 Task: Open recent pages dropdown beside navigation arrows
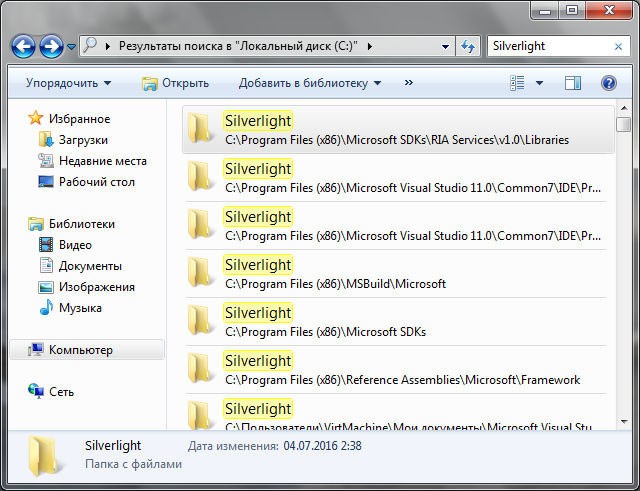[x=71, y=47]
